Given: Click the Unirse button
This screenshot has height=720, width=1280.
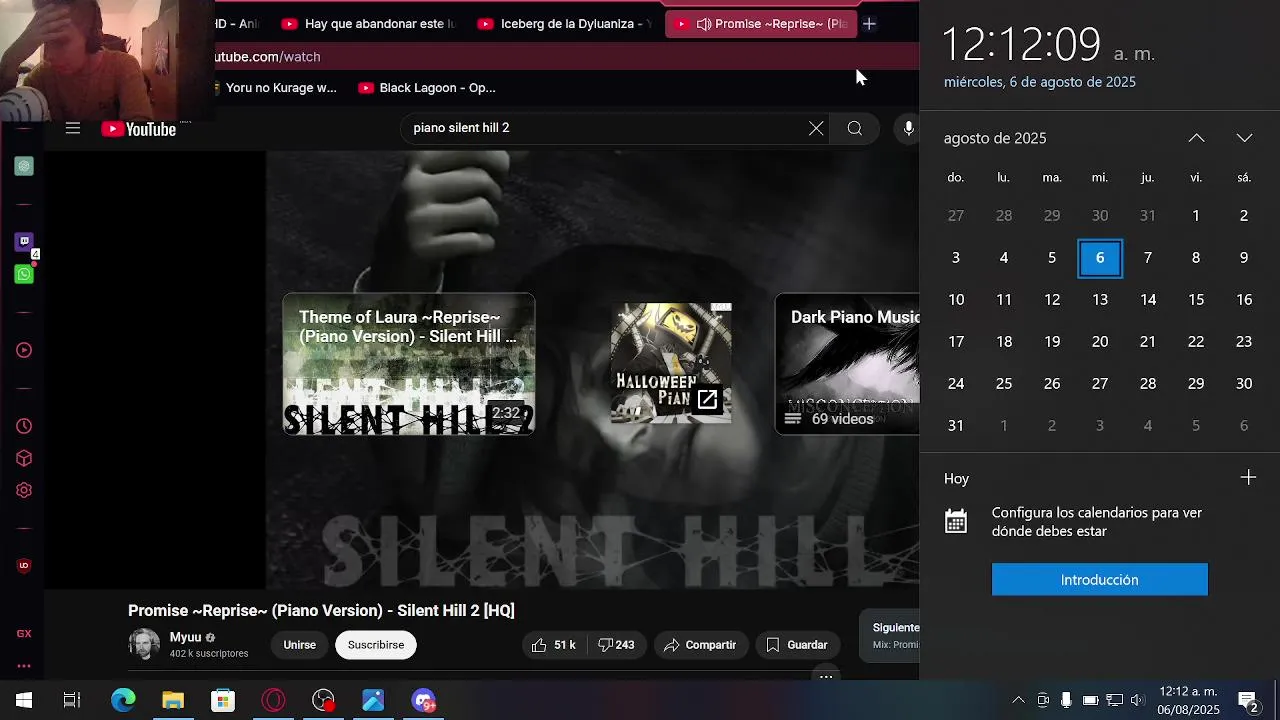Looking at the screenshot, I should [x=299, y=645].
